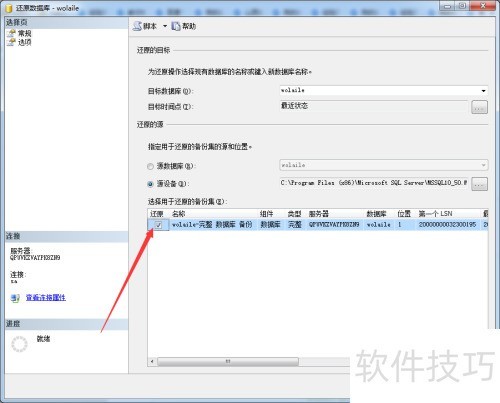Open the 目标数据库 combo box dropdown
500x403 pixels.
click(483, 91)
